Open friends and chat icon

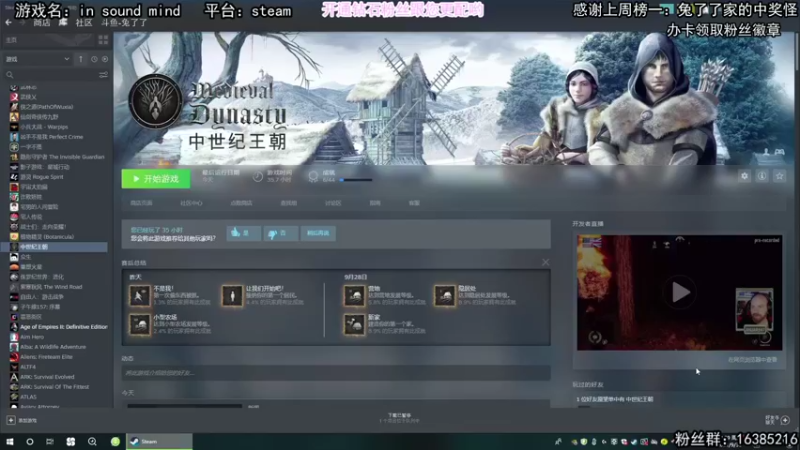click(785, 420)
